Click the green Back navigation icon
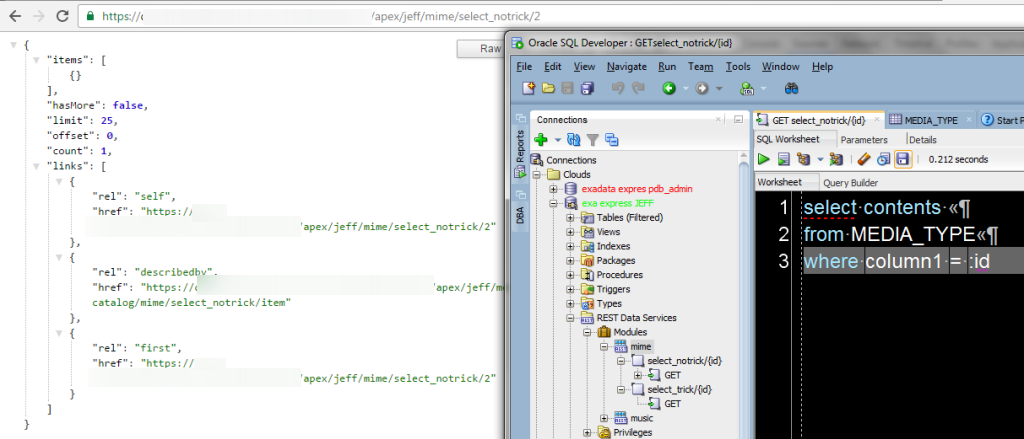Viewport: 1024px width, 439px height. point(669,88)
